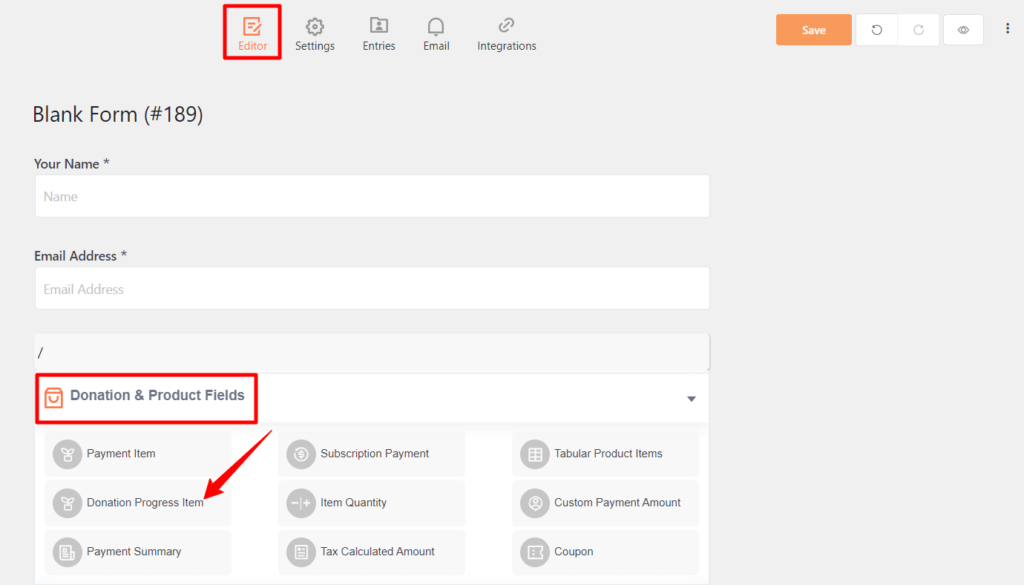Undo the last change
Image resolution: width=1024 pixels, height=585 pixels.
(877, 29)
